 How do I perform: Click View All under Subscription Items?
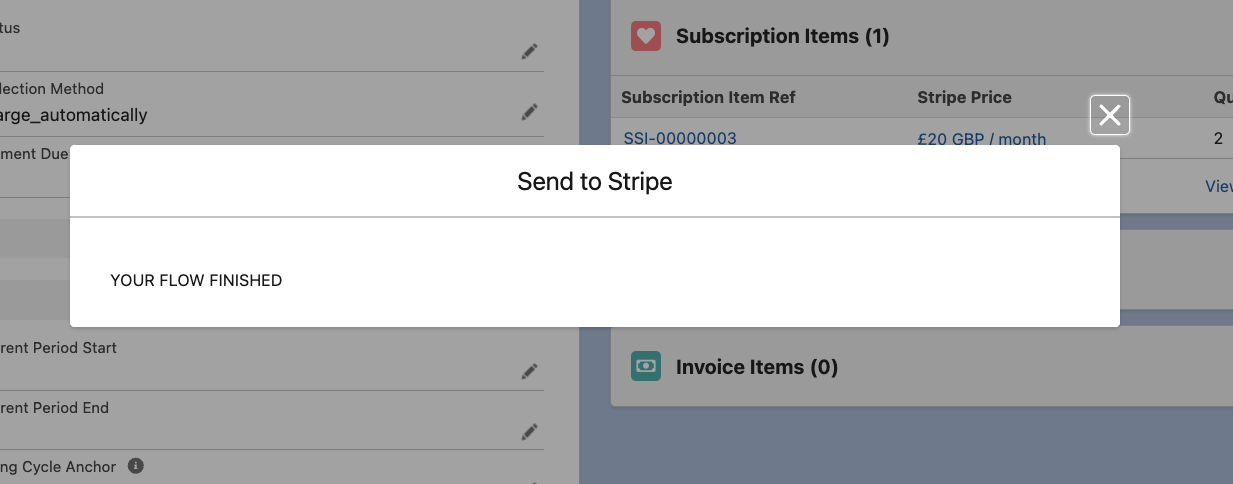pos(1220,186)
